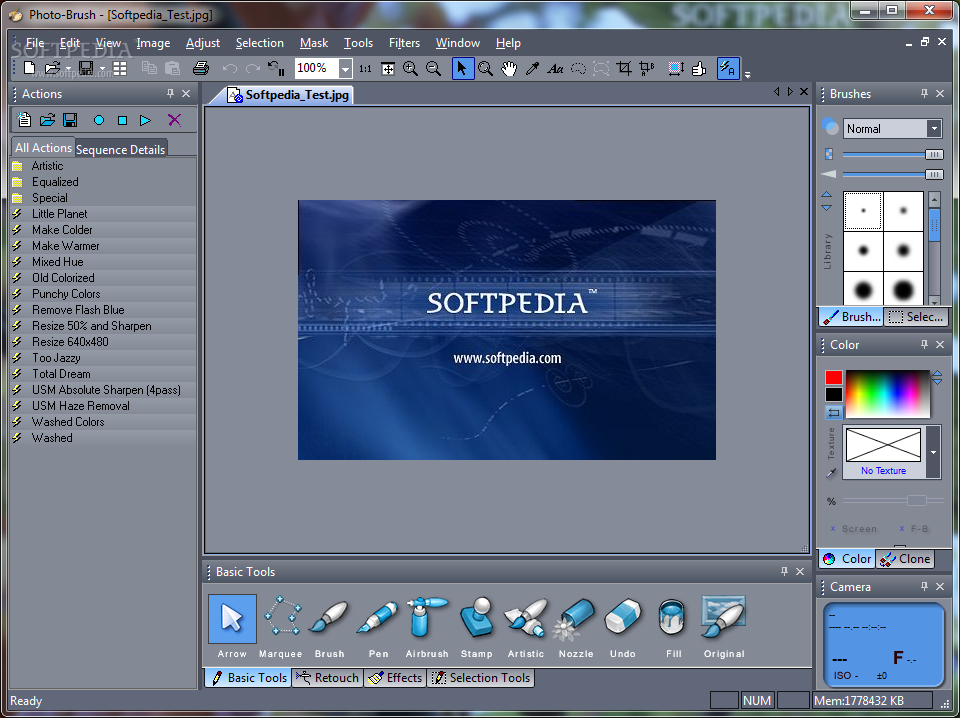The height and width of the screenshot is (718, 960).
Task: Select Resize 640x480 action
Action: pyautogui.click(x=103, y=342)
